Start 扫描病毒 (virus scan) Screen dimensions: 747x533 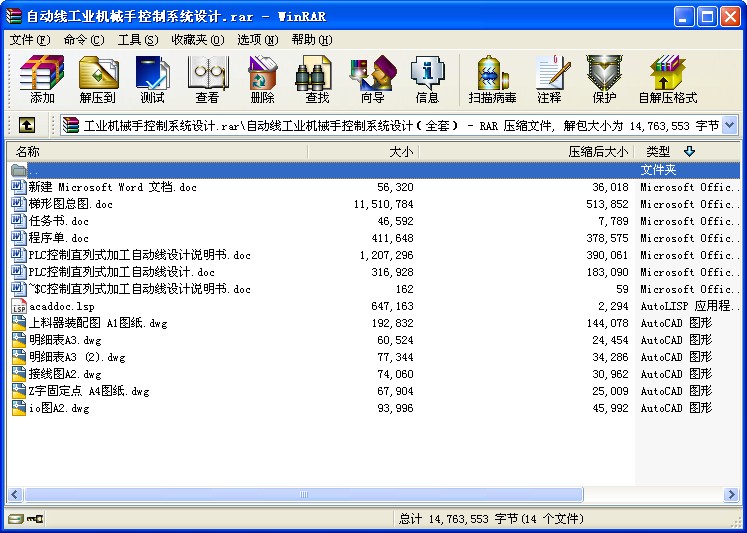tap(492, 79)
